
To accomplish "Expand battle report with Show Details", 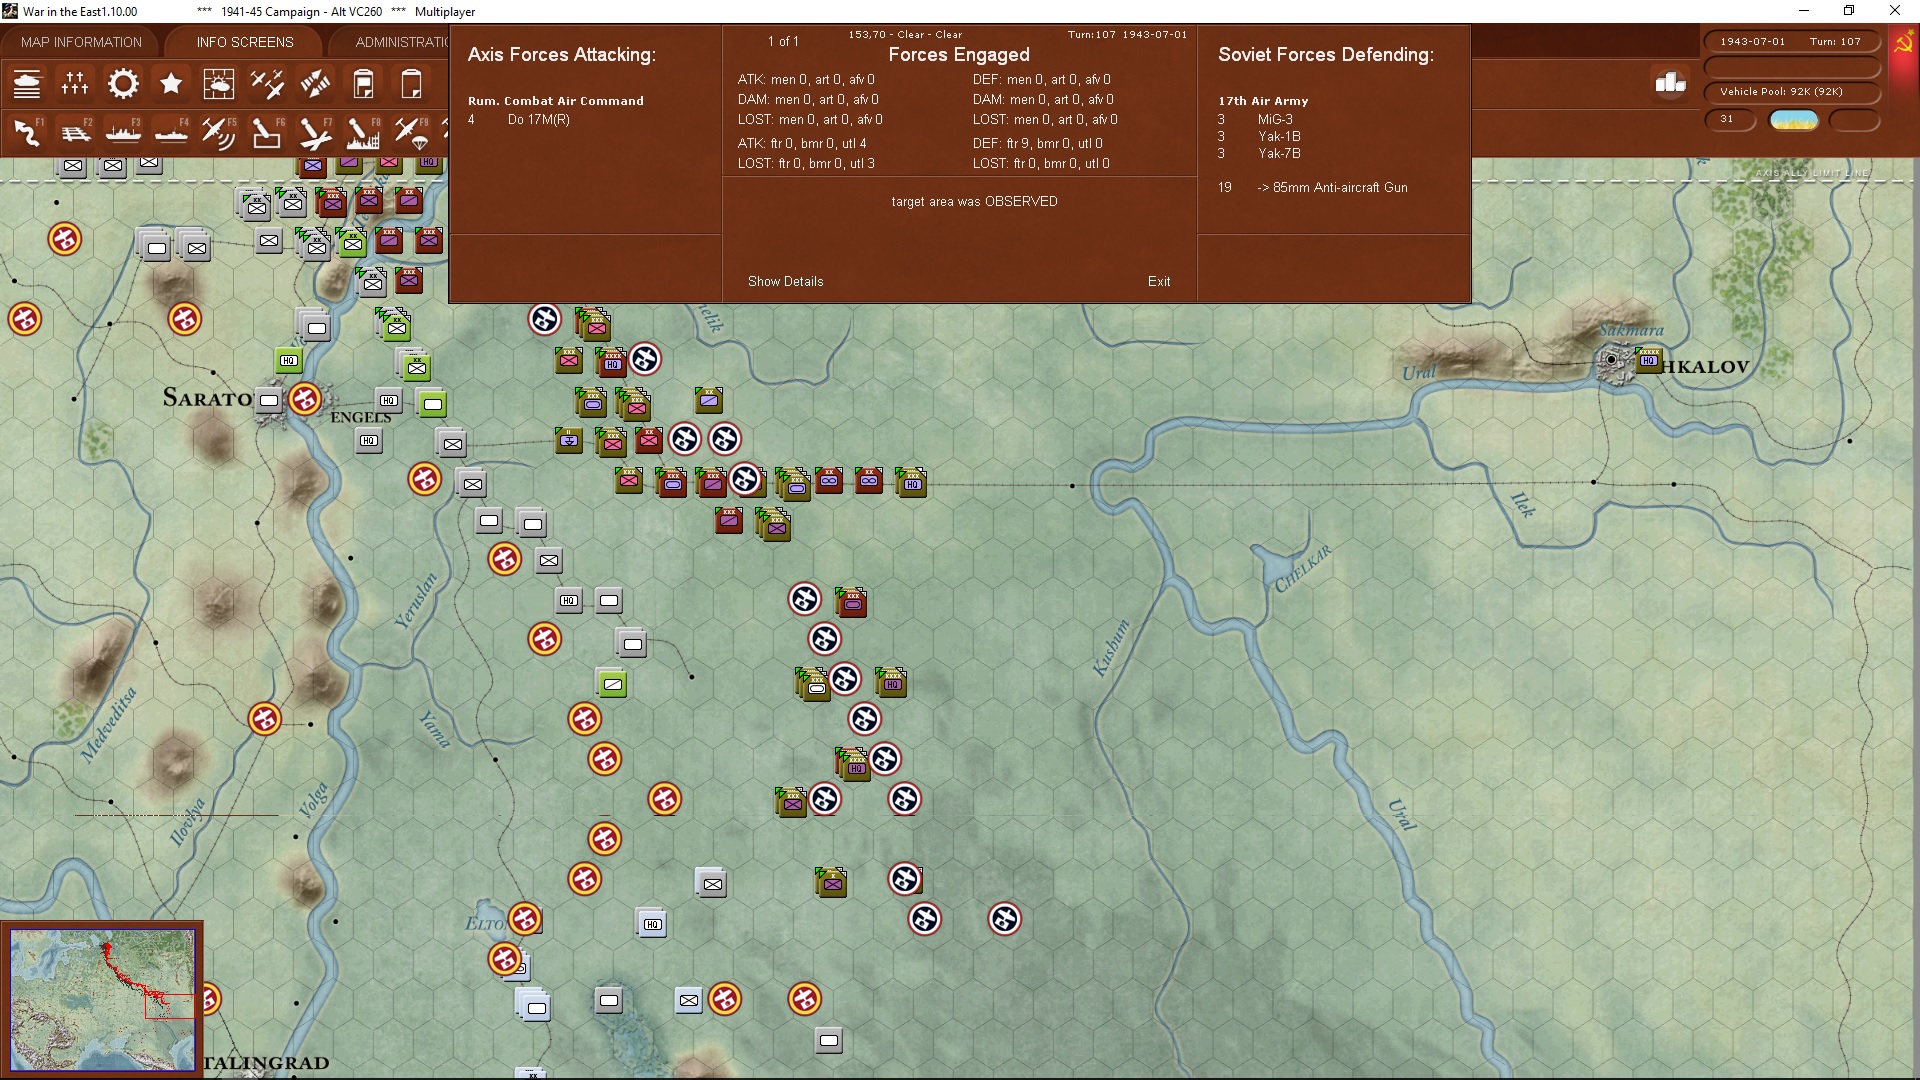I will coord(785,281).
